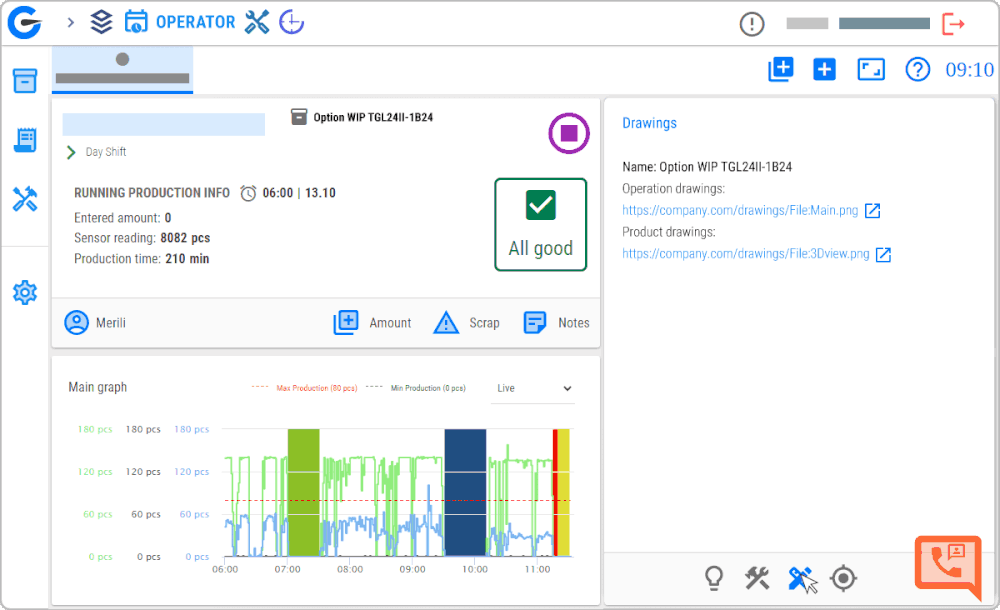Select the OPERATOR menu item
Image resolution: width=1000 pixels, height=610 pixels.
(195, 22)
